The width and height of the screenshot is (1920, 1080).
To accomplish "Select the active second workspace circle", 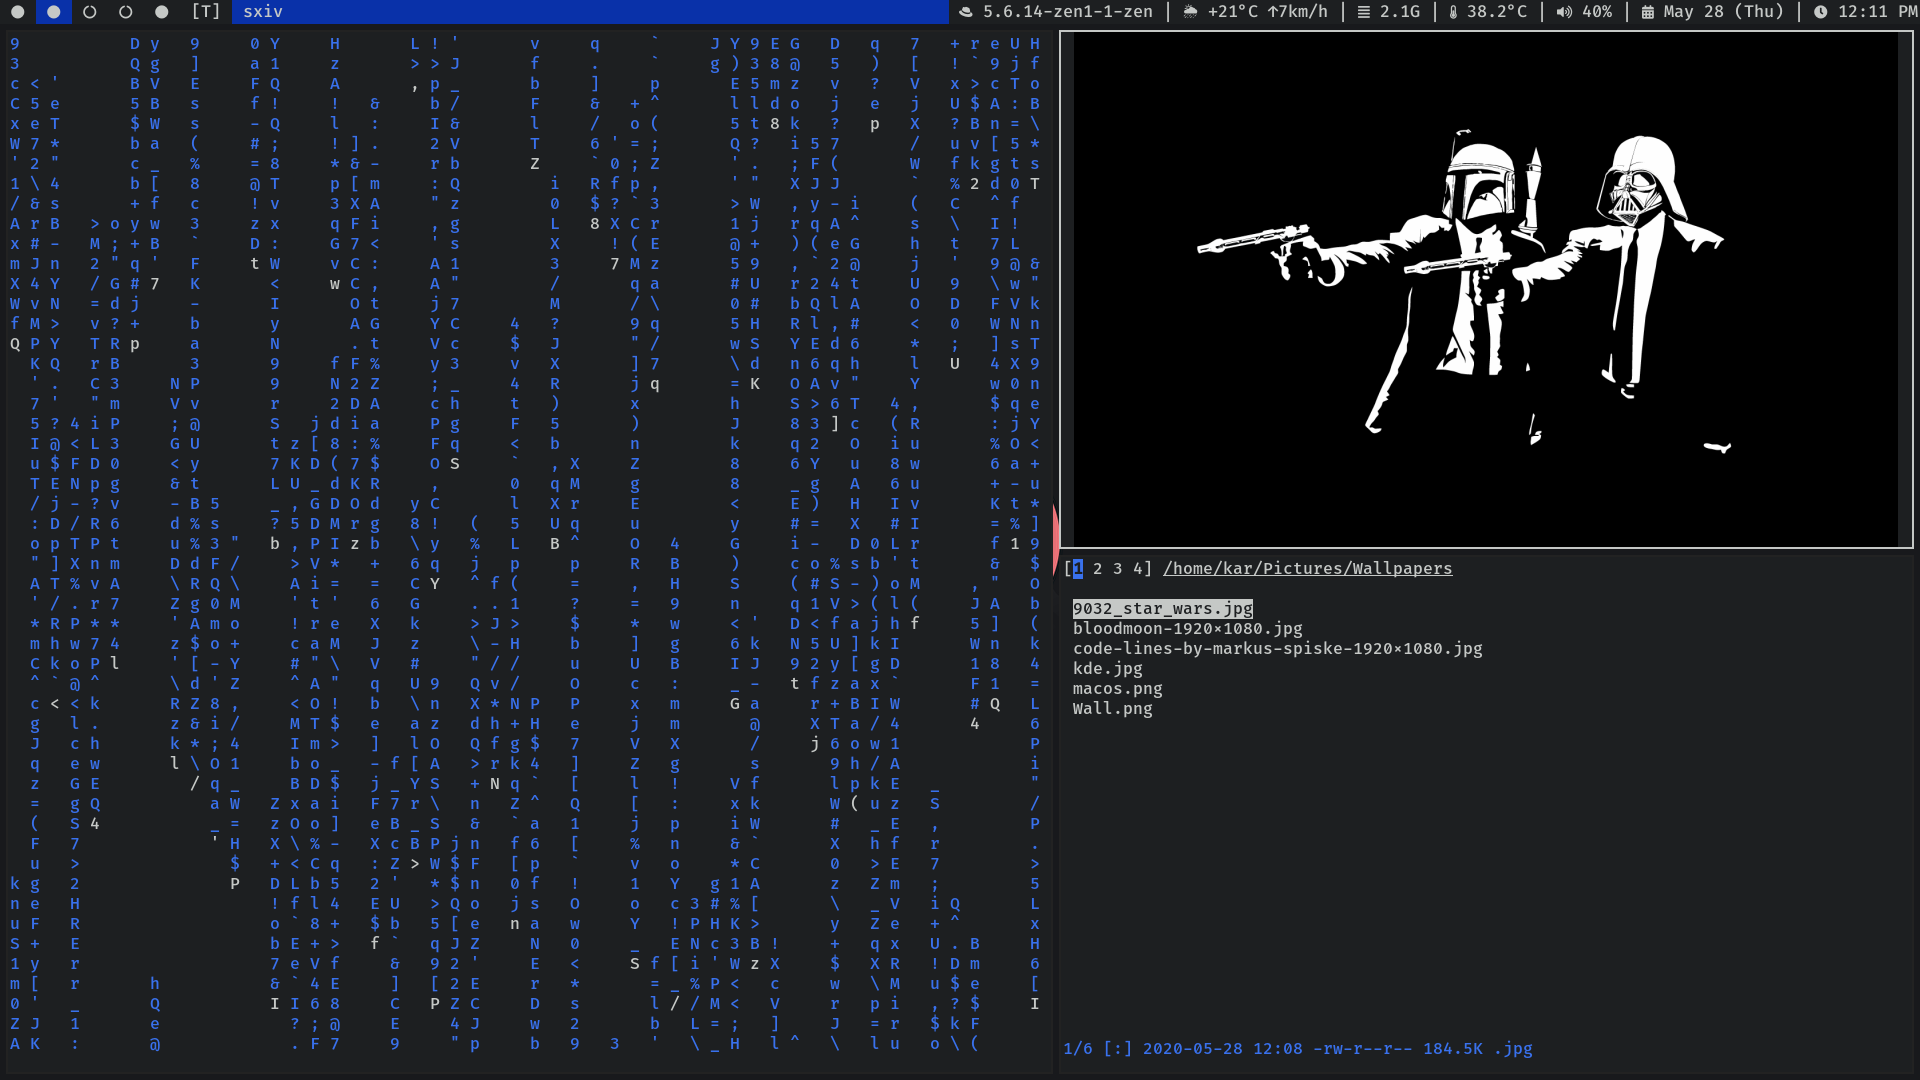I will (x=53, y=12).
